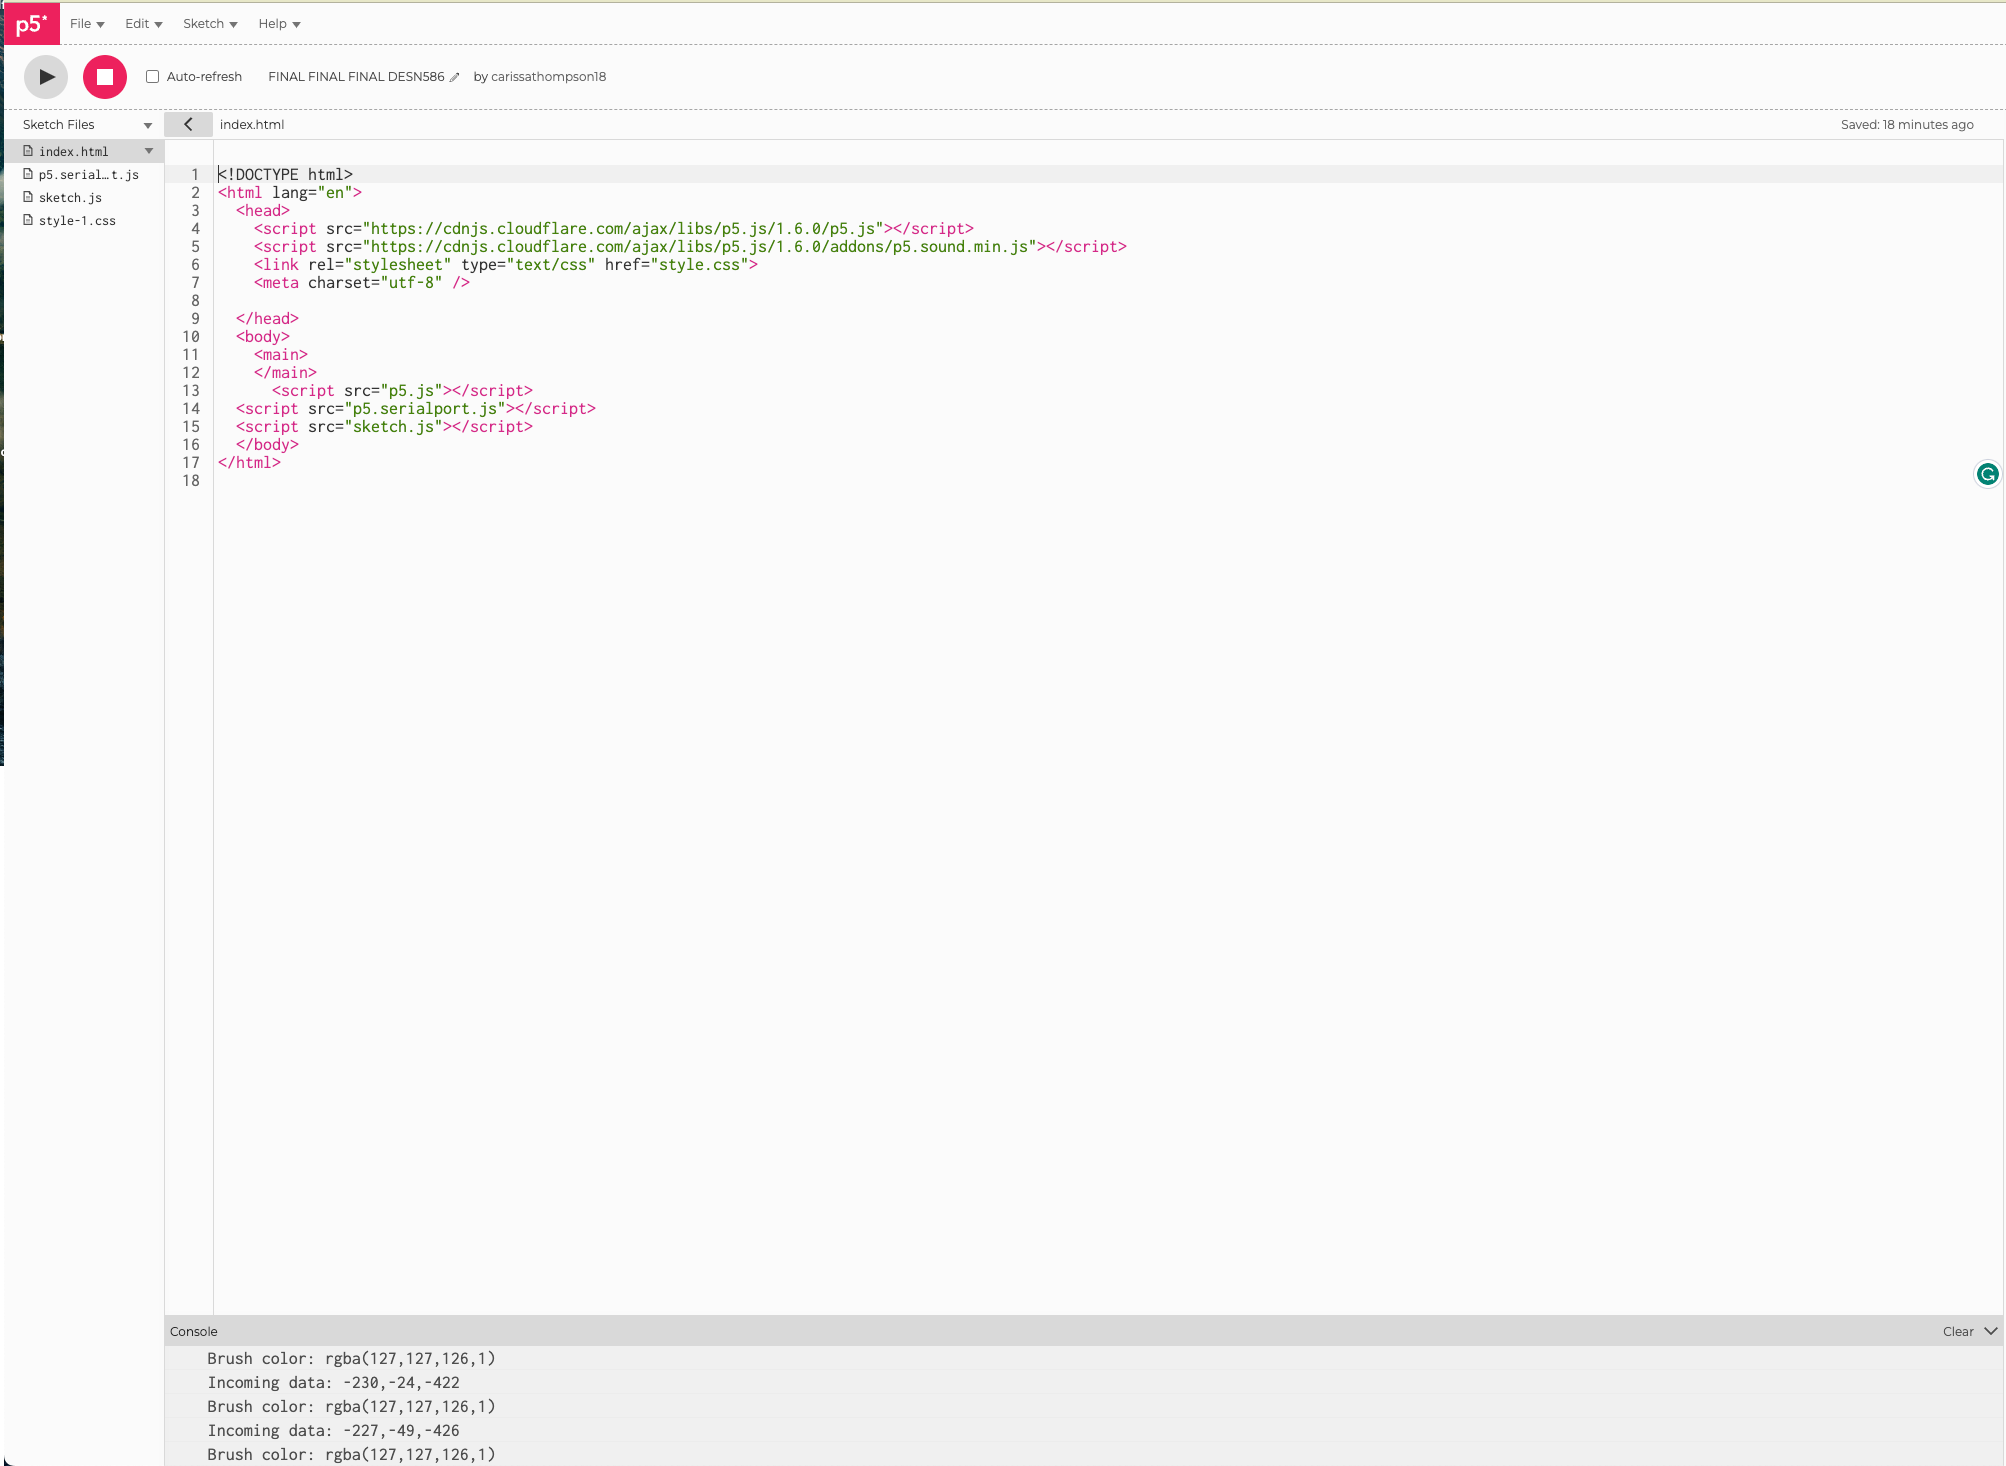The width and height of the screenshot is (2006, 1466).
Task: Clear the console output
Action: coord(1957,1331)
